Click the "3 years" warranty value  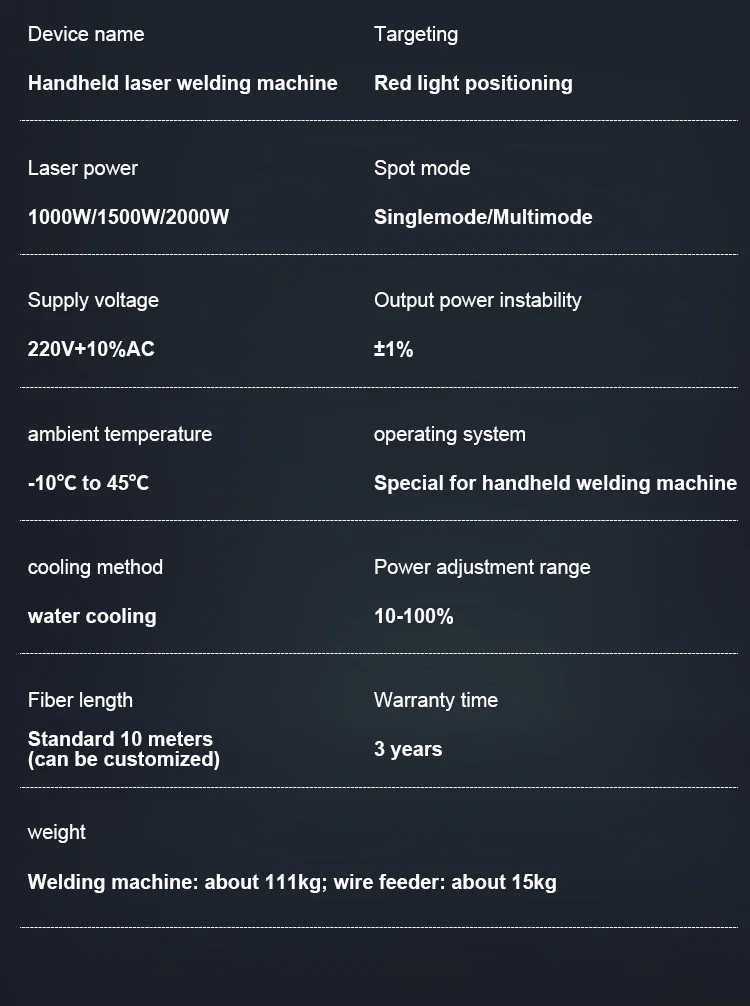coord(408,749)
